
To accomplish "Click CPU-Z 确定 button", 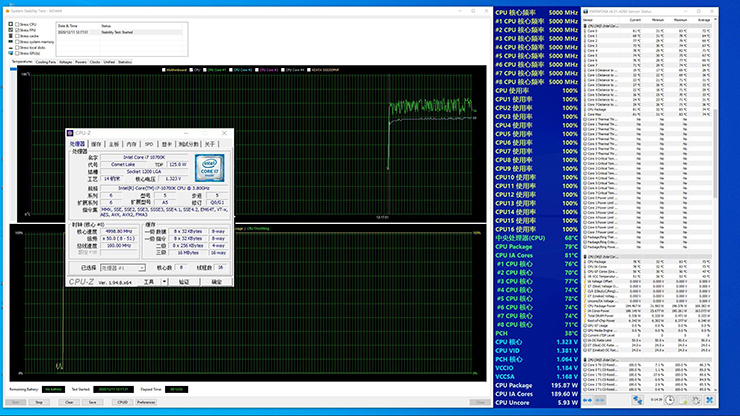I will pos(216,282).
